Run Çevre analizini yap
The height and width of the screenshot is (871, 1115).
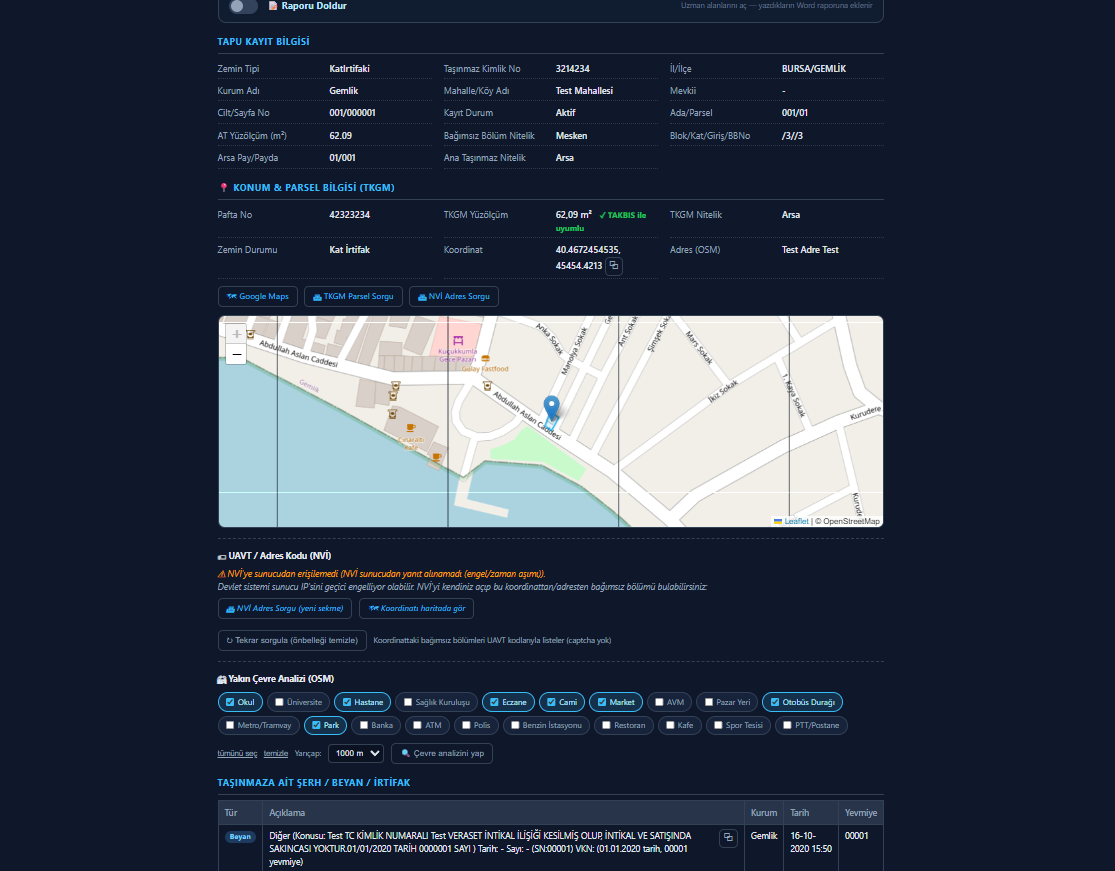coord(442,754)
